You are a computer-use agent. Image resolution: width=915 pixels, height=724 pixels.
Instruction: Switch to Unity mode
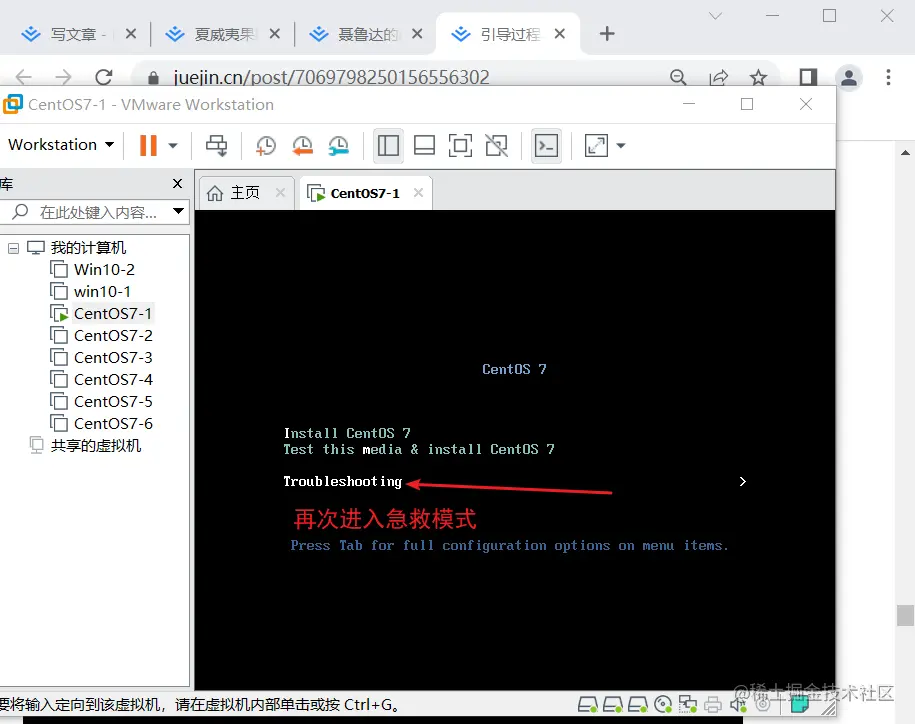pyautogui.click(x=497, y=145)
